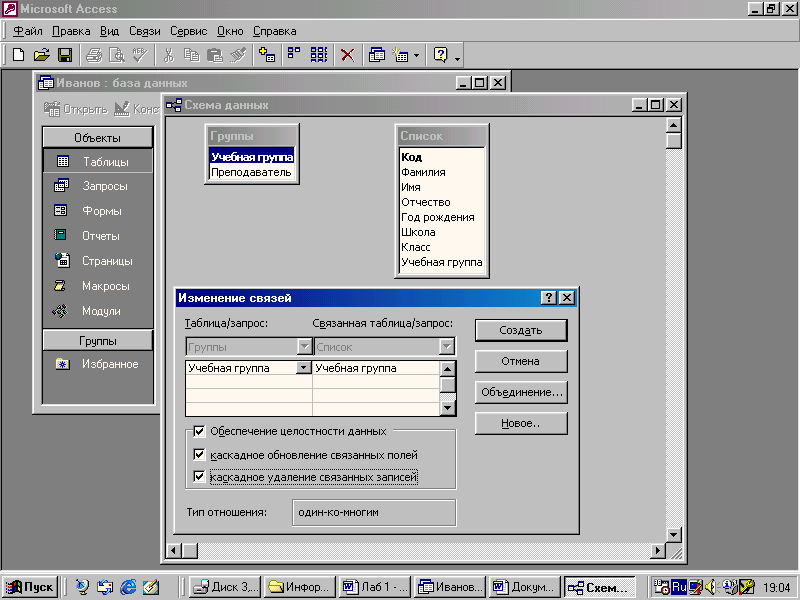Select Макросы in the objects panel
The image size is (800, 600).
coord(97,286)
